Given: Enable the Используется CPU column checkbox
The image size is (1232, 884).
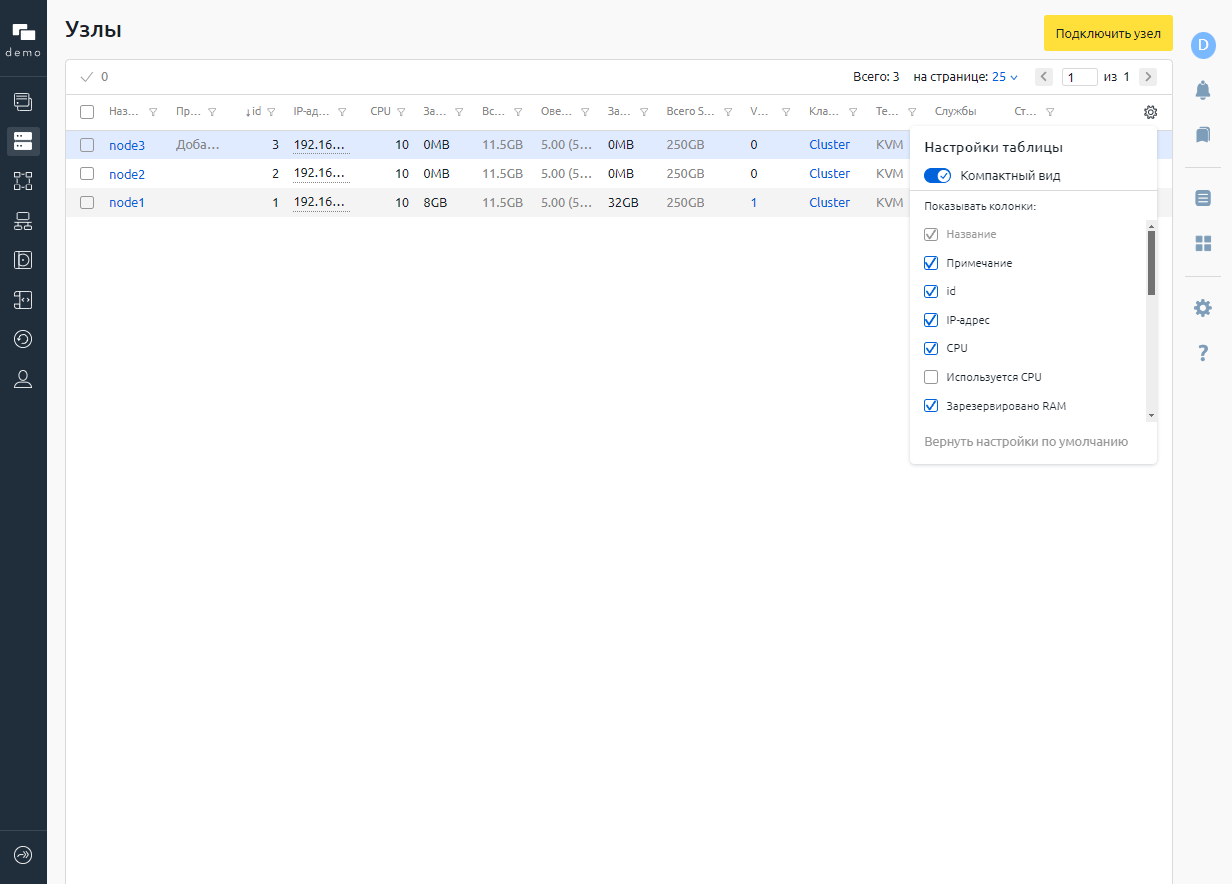Looking at the screenshot, I should (931, 377).
